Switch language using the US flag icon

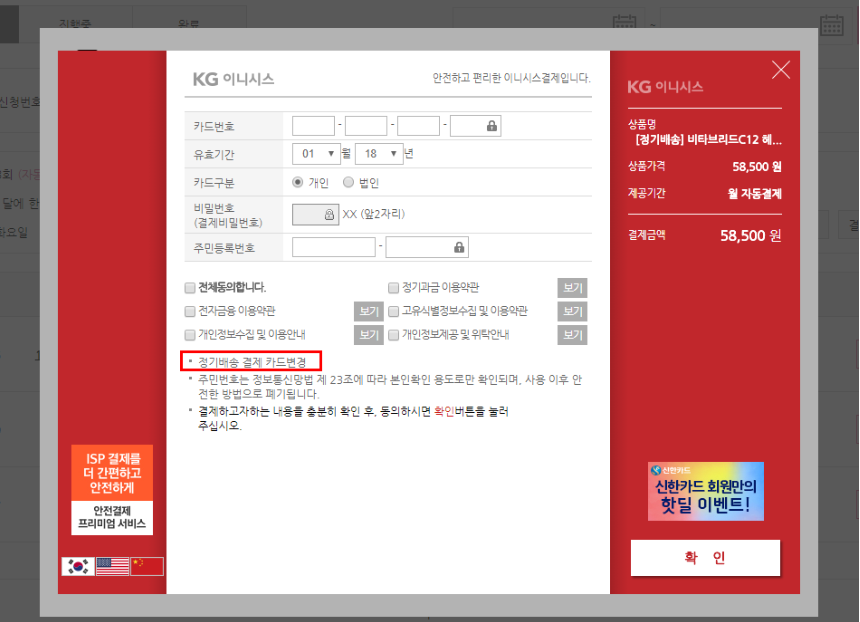pos(113,566)
